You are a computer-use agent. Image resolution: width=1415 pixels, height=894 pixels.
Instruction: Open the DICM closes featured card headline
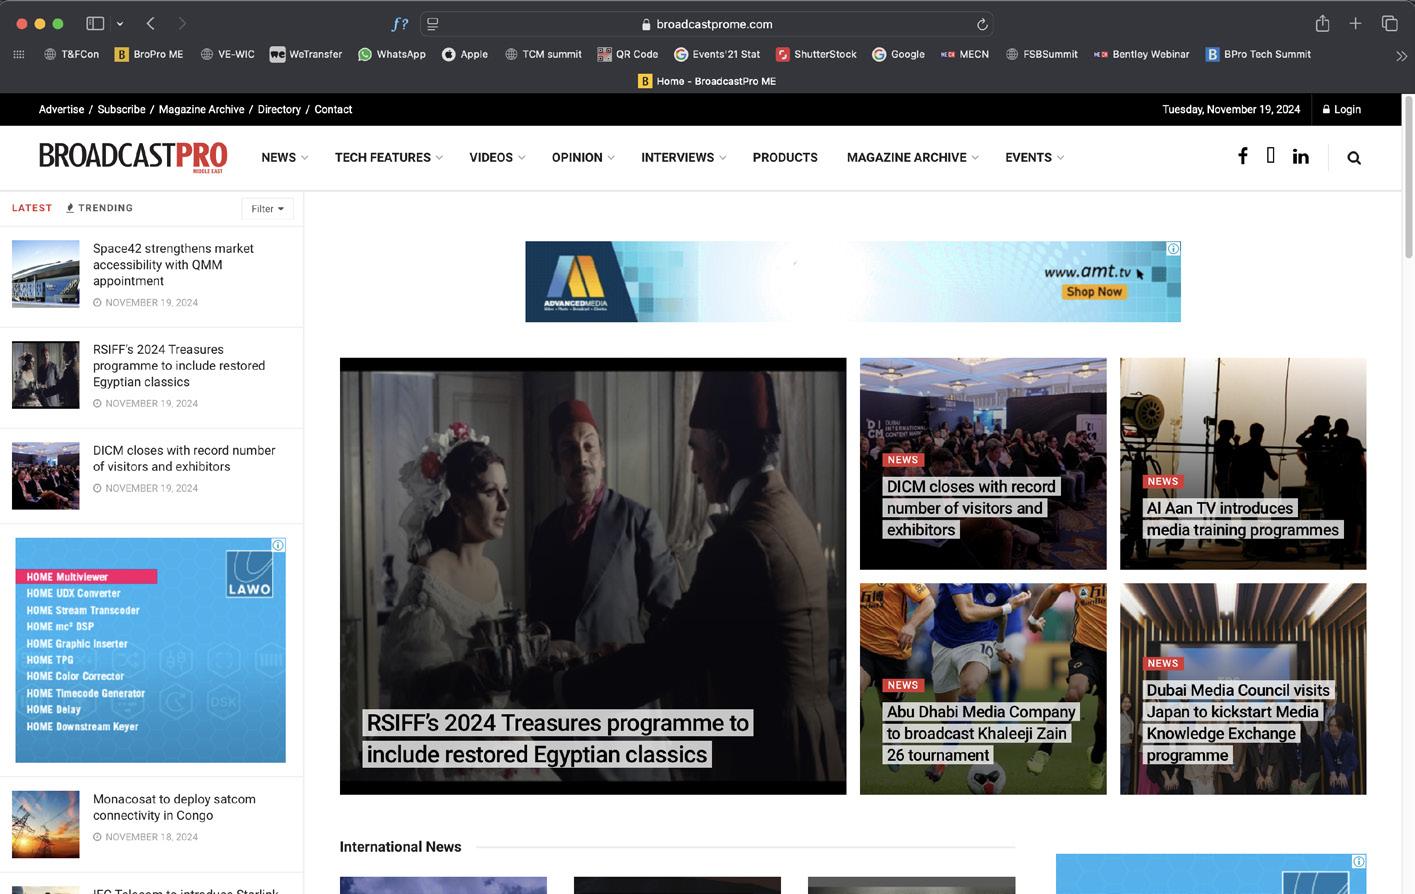click(x=970, y=508)
